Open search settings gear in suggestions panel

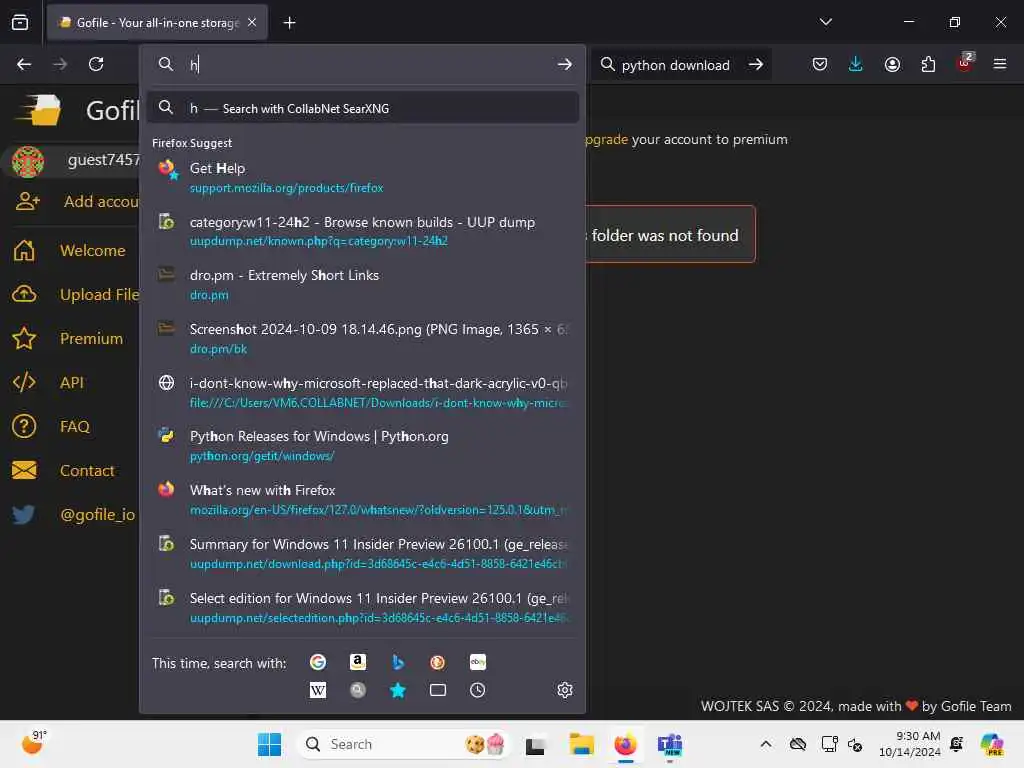pyautogui.click(x=565, y=690)
